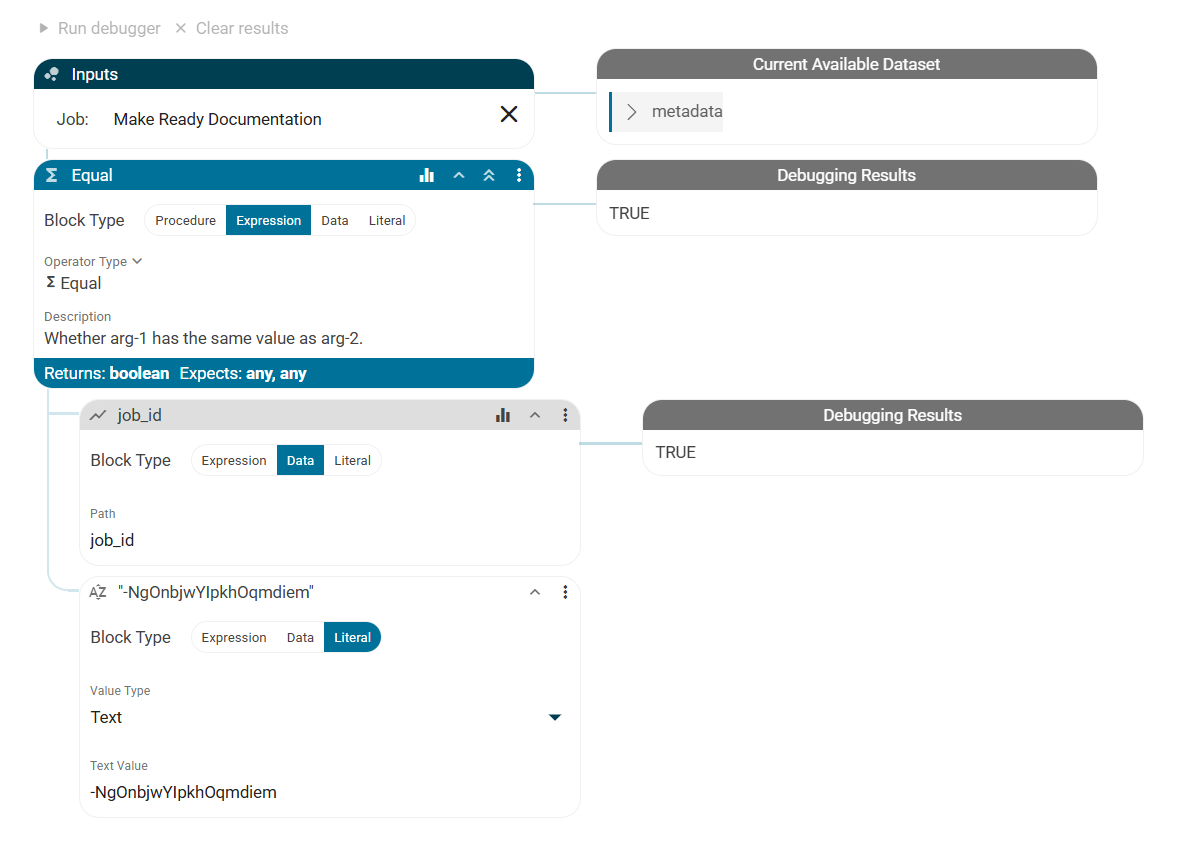Viewport: 1181px width, 852px height.
Task: Open the Operator Type dropdown
Action: click(93, 261)
